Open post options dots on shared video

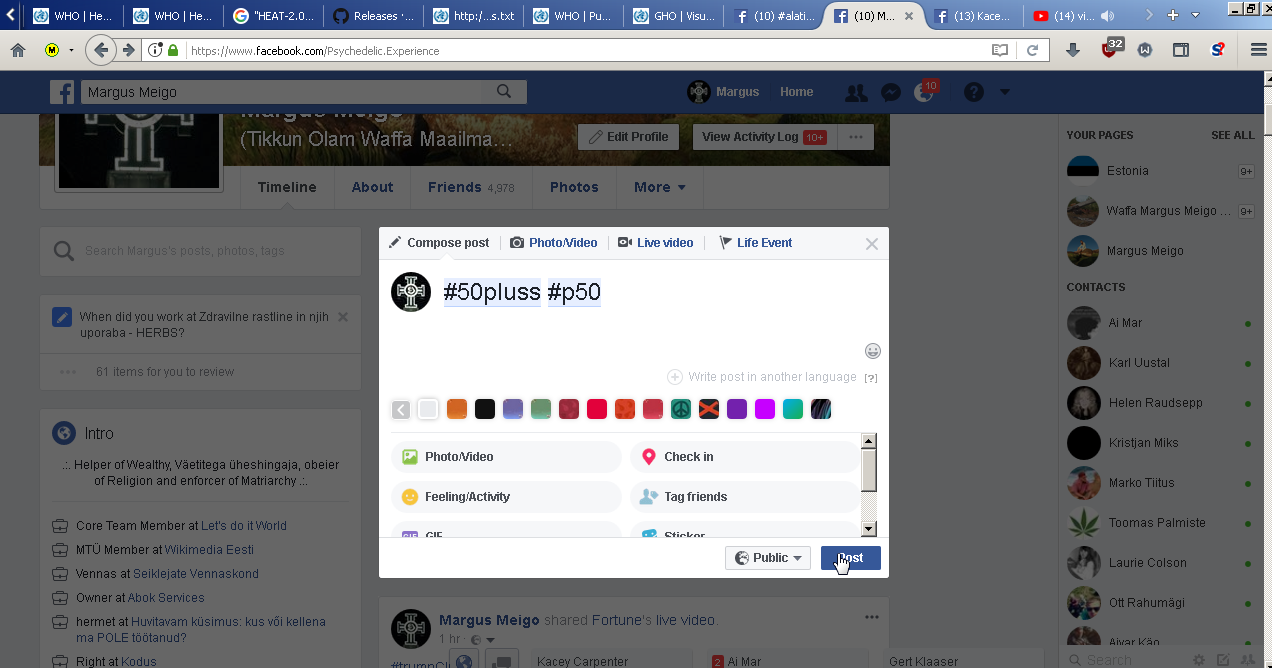pyautogui.click(x=872, y=618)
